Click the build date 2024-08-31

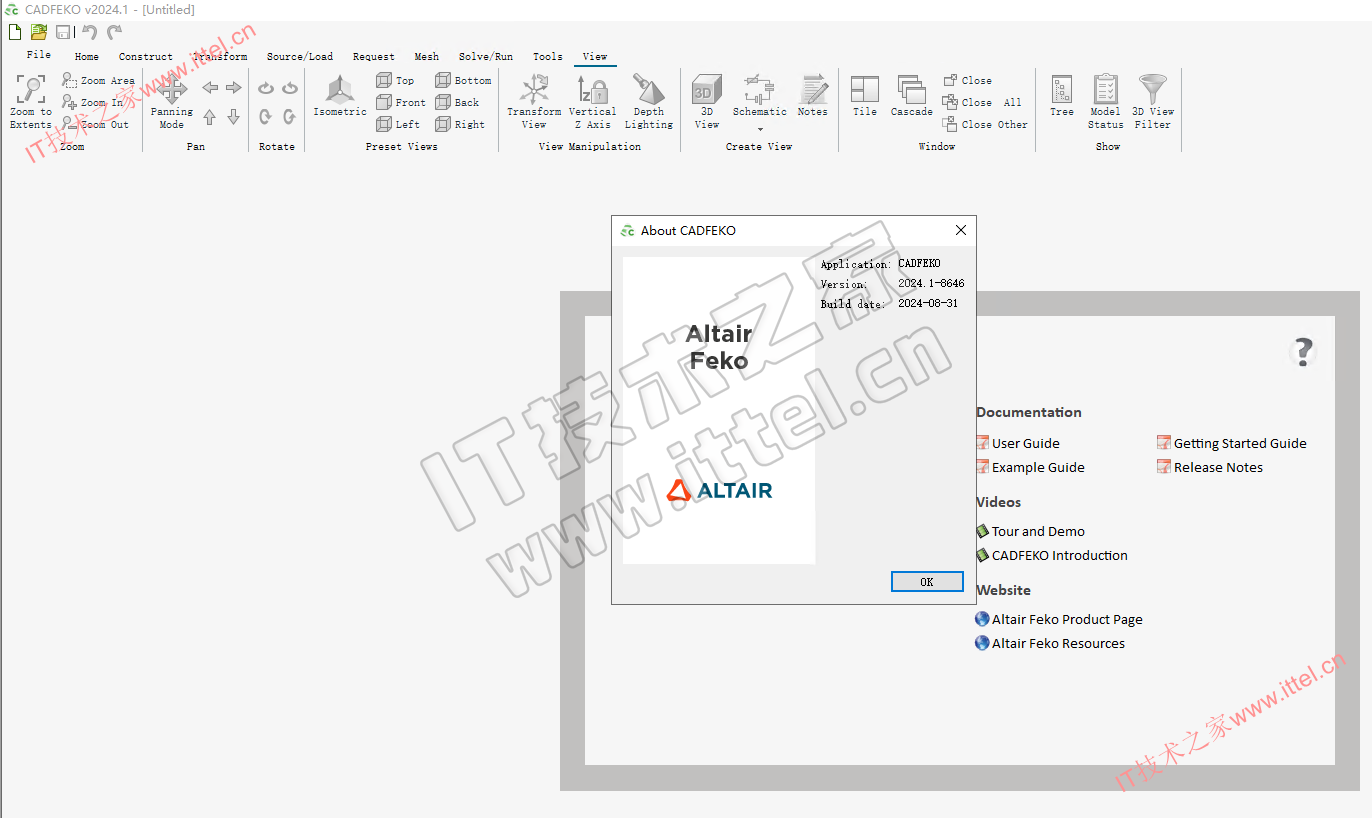[928, 303]
